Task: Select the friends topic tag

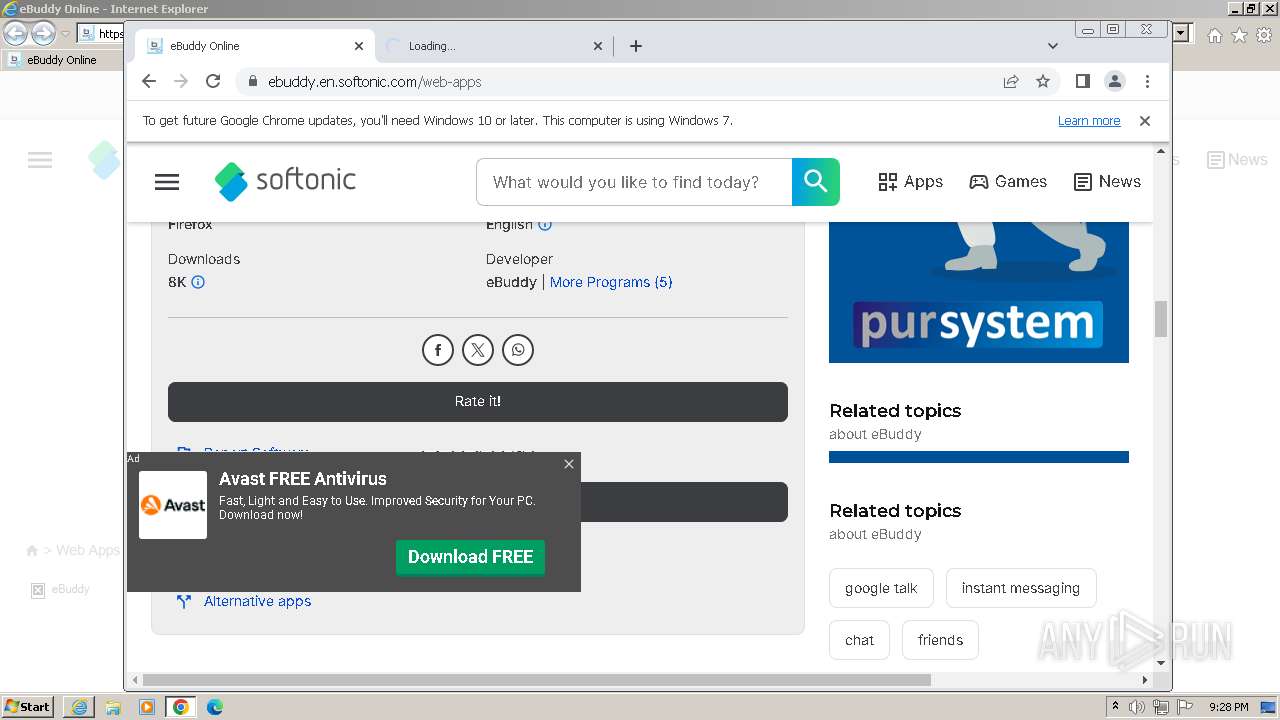Action: pyautogui.click(x=940, y=640)
